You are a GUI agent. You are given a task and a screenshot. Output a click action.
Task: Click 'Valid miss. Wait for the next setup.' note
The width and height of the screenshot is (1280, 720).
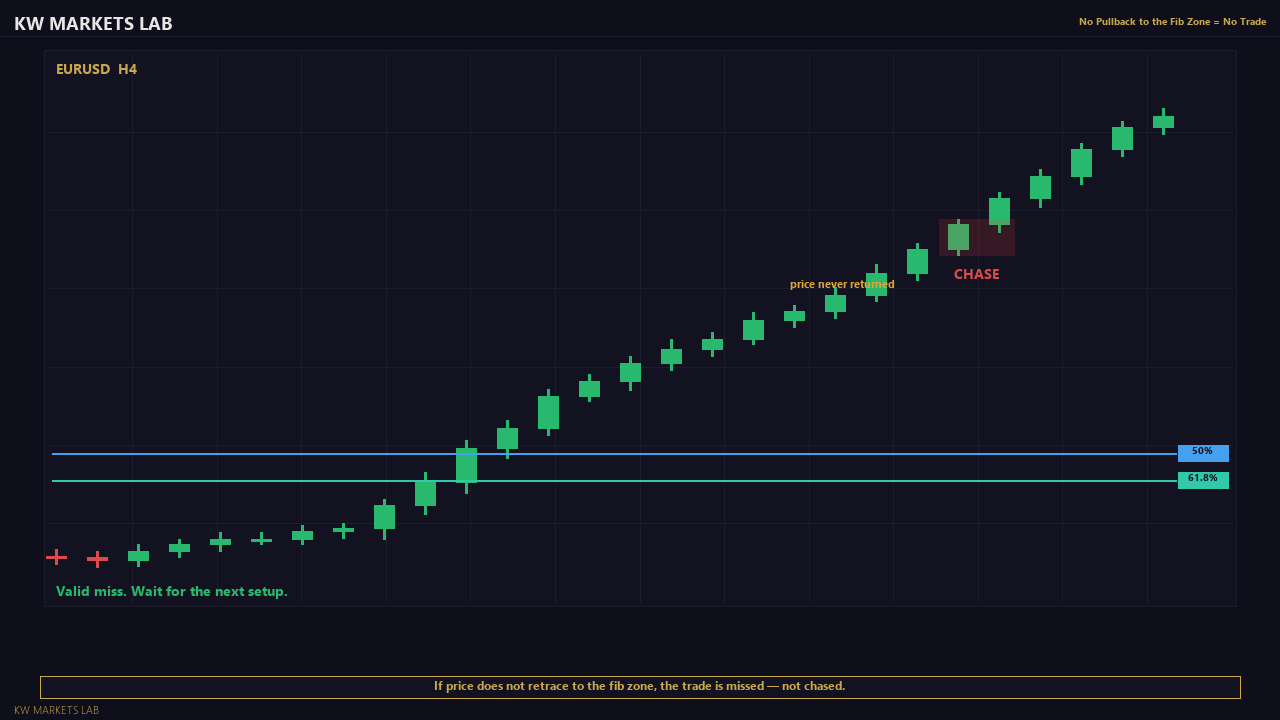(x=172, y=591)
